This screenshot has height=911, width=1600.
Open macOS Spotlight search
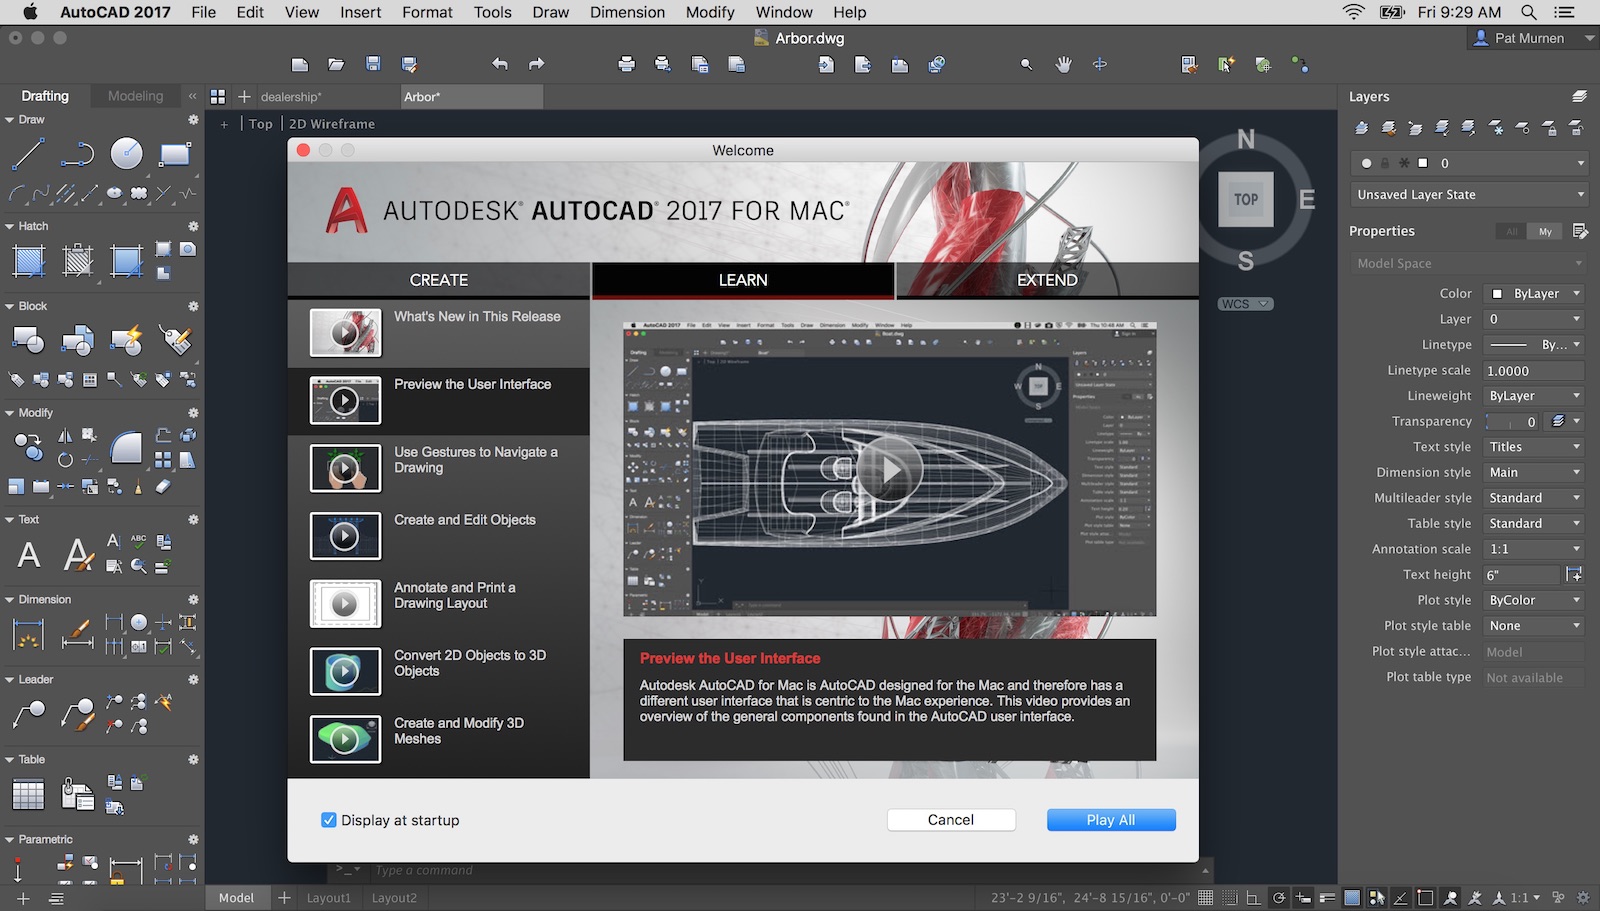pos(1529,12)
